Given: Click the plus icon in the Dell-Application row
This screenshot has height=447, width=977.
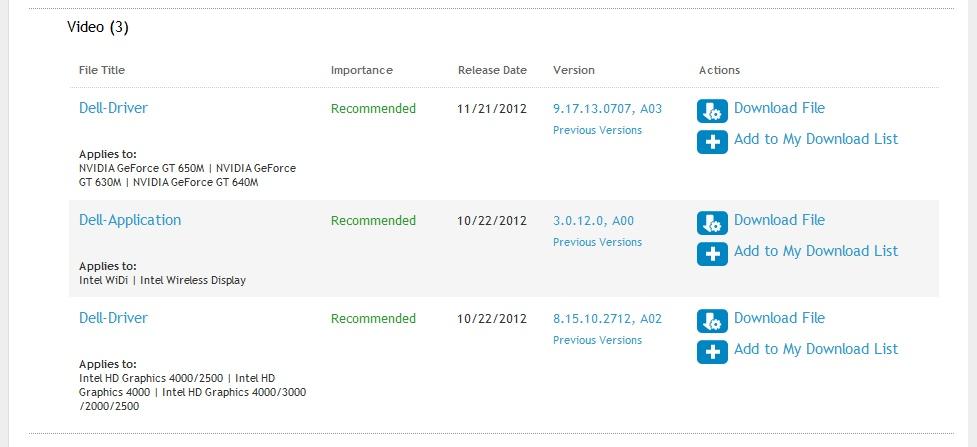Looking at the screenshot, I should click(712, 254).
